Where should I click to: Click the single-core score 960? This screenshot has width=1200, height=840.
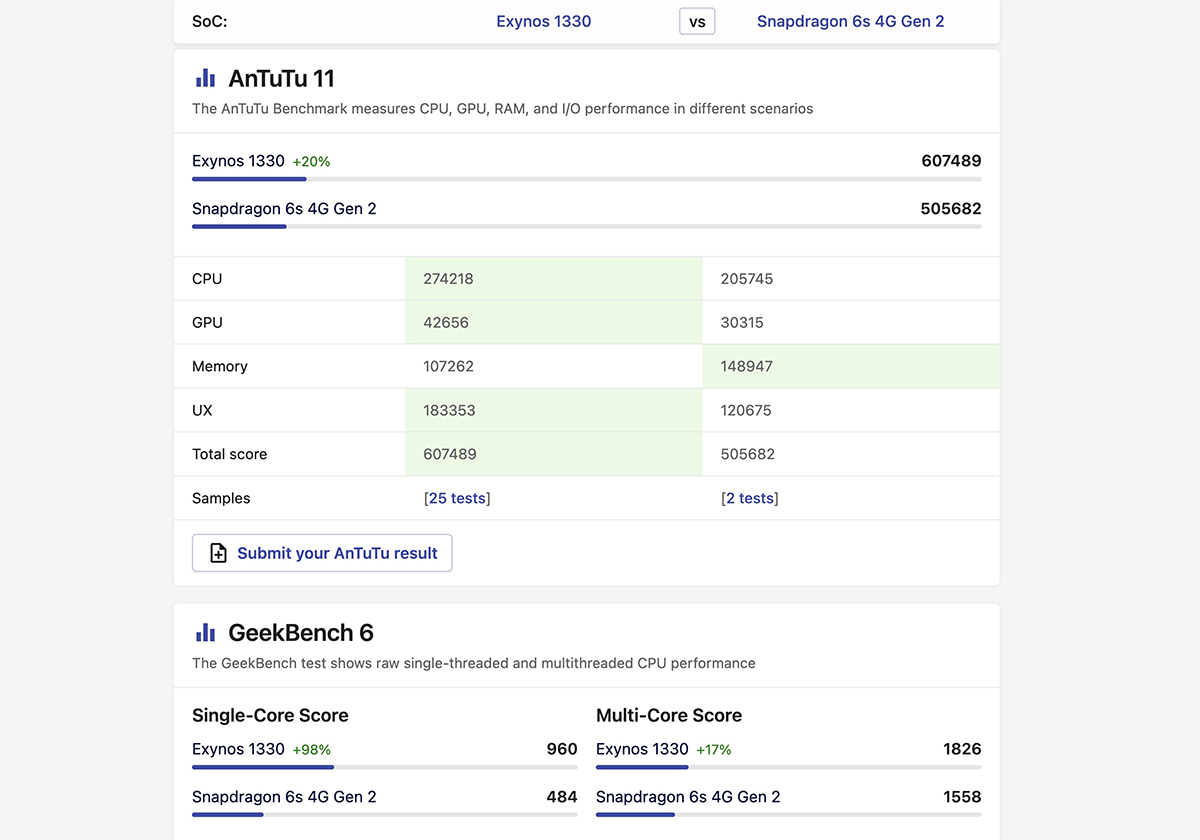click(x=562, y=749)
